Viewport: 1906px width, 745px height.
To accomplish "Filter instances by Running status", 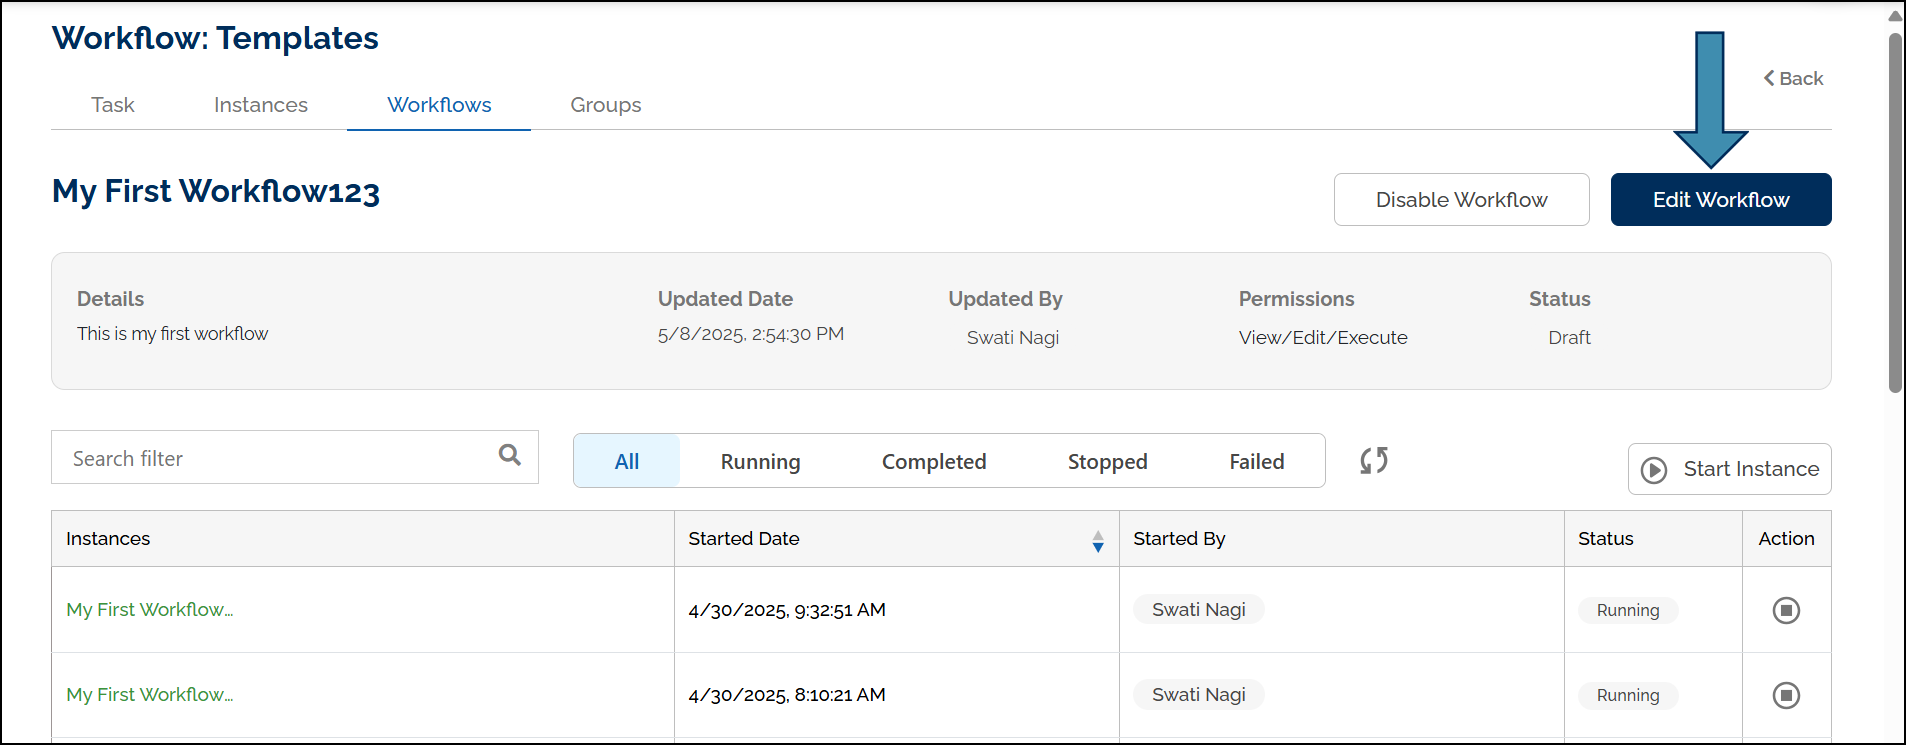I will click(760, 462).
